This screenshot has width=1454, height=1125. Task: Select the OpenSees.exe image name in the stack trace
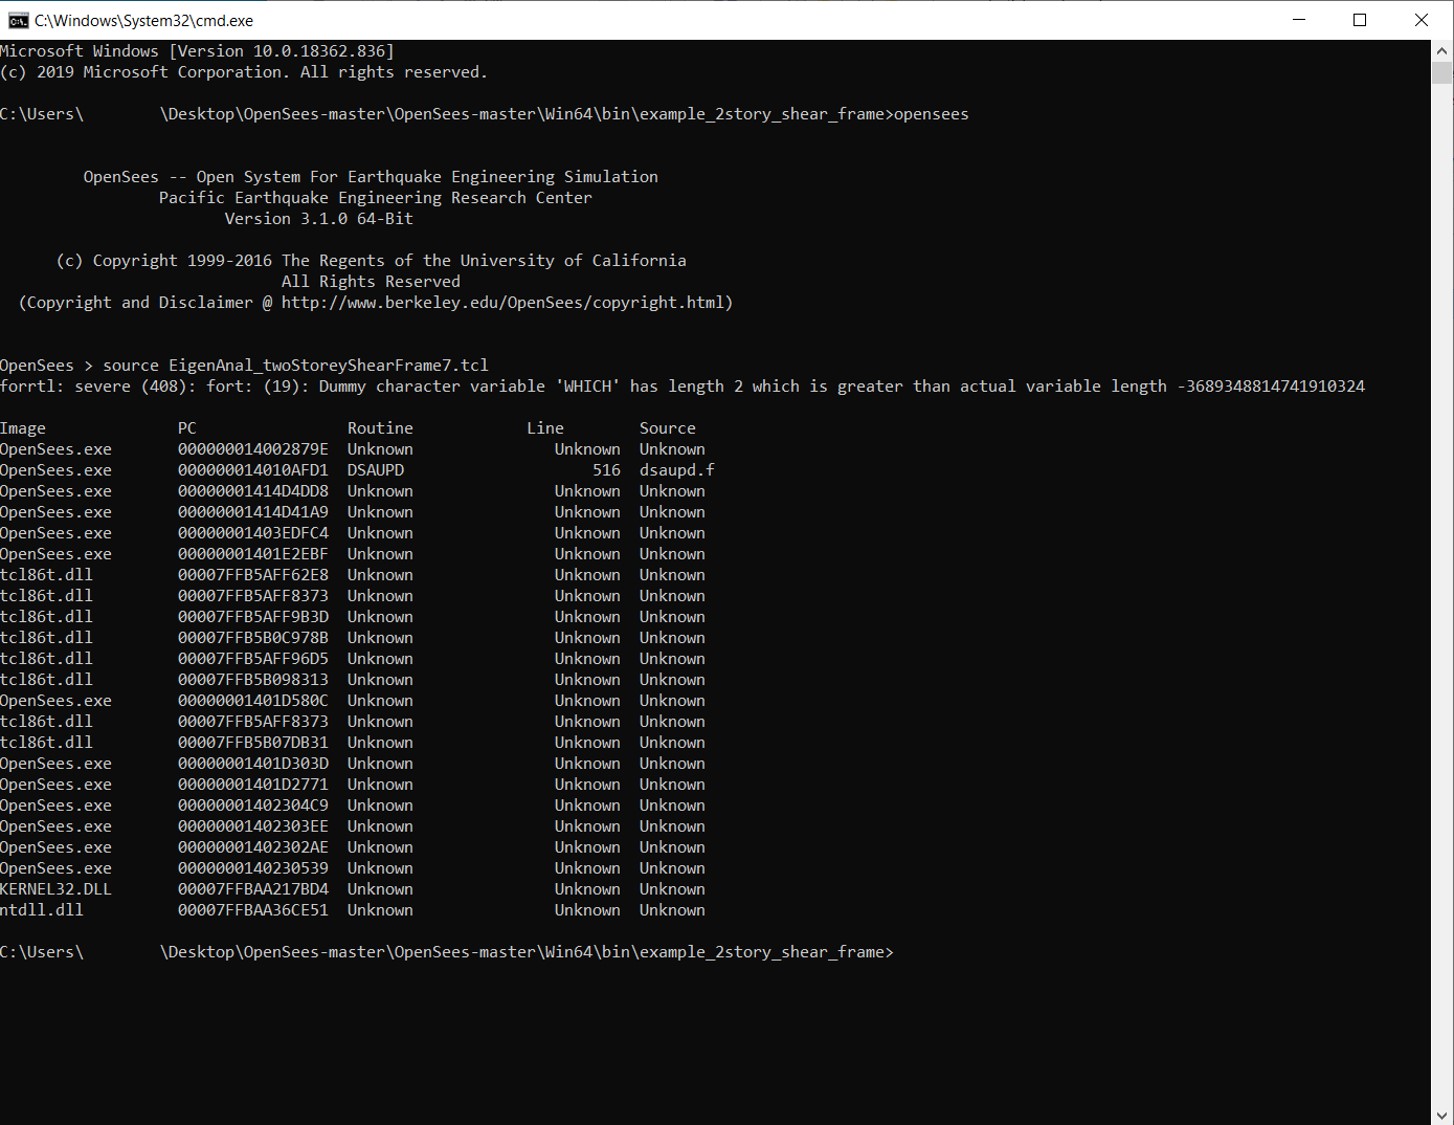[x=56, y=448]
